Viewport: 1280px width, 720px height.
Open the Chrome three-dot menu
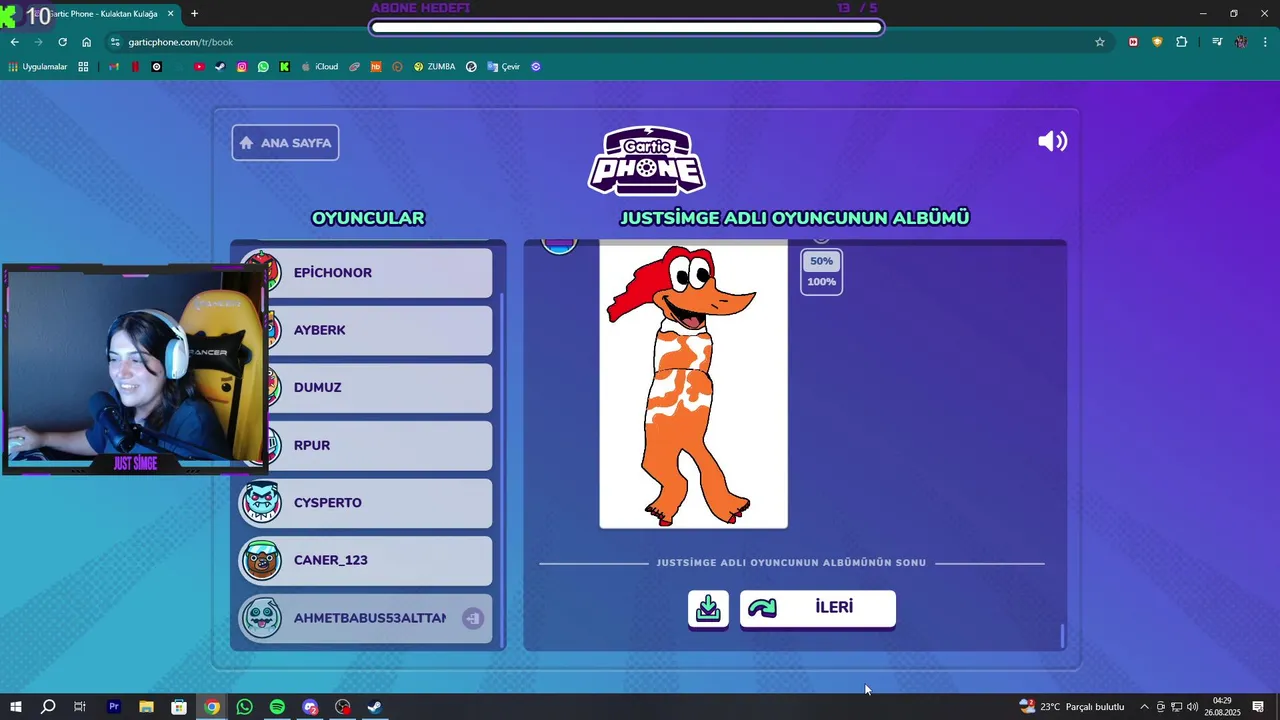pos(1266,42)
